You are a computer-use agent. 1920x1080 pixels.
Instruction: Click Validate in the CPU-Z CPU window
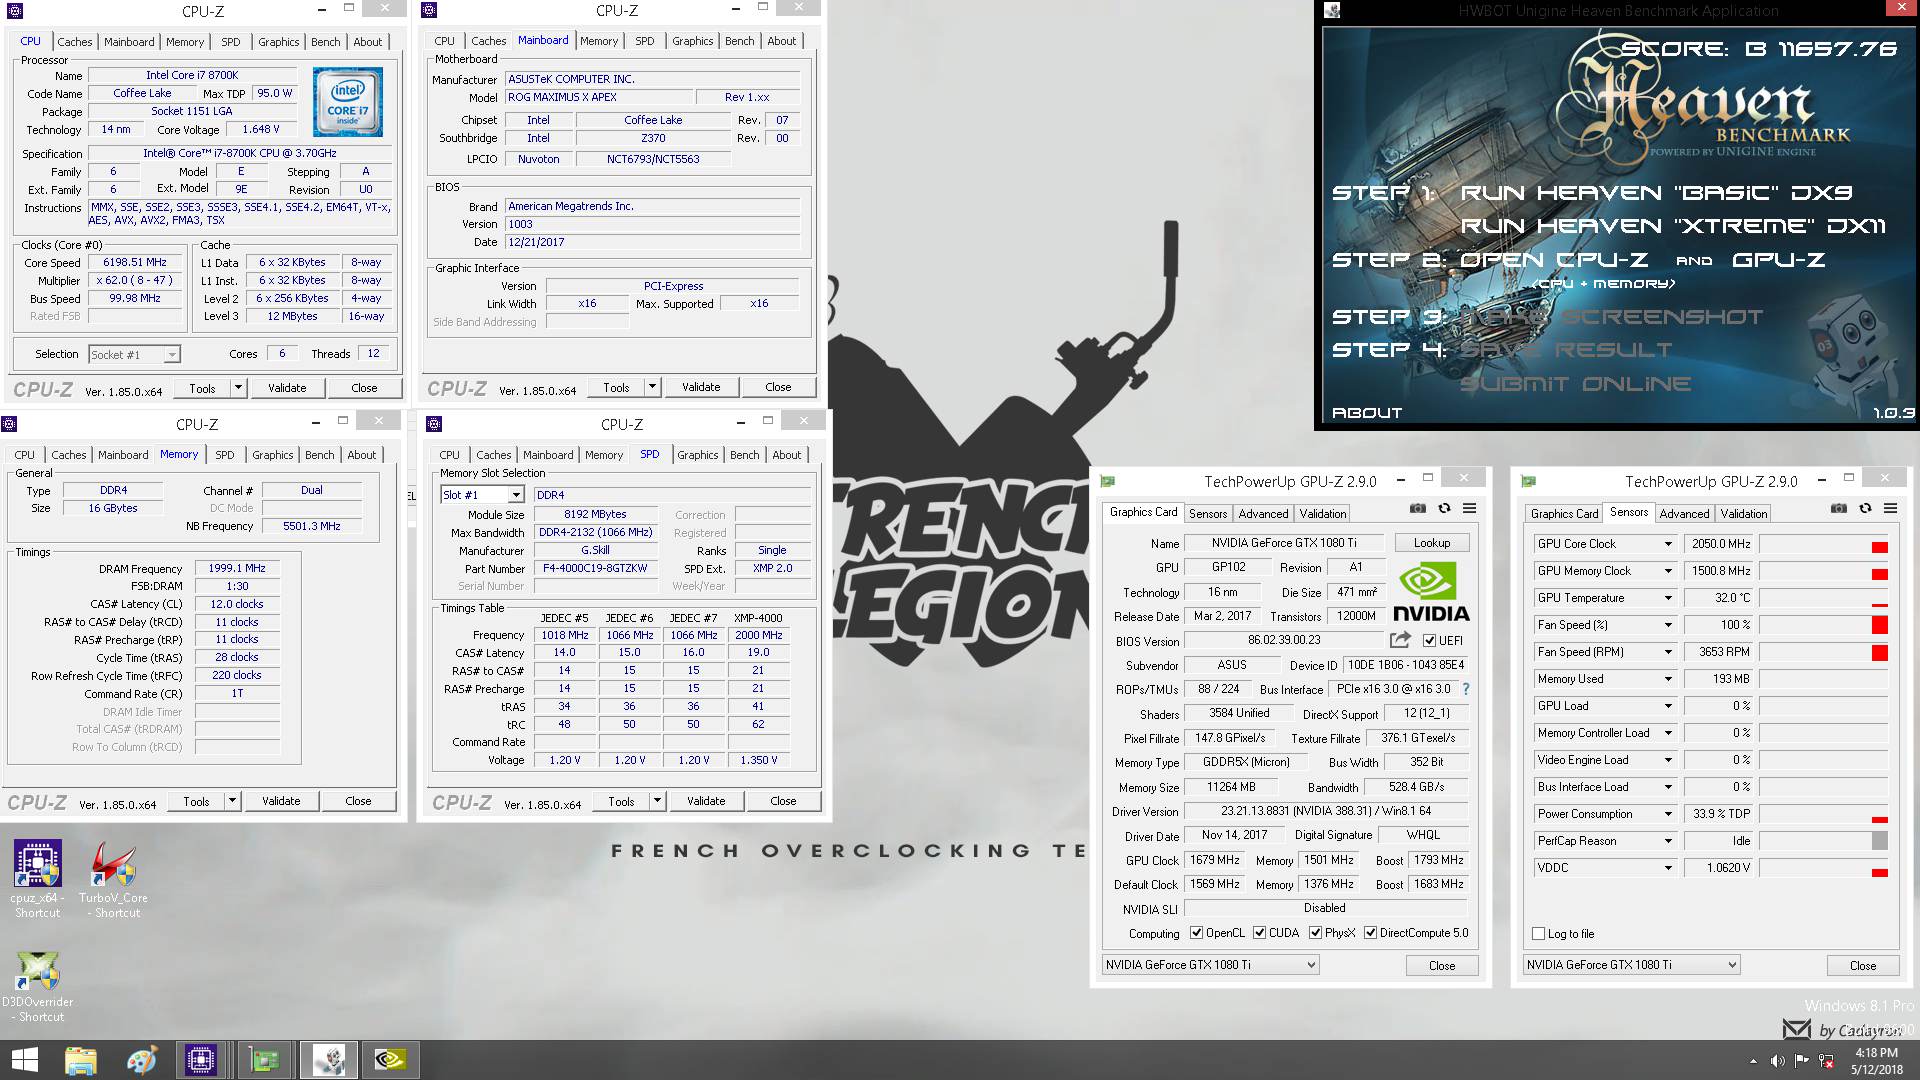[287, 388]
